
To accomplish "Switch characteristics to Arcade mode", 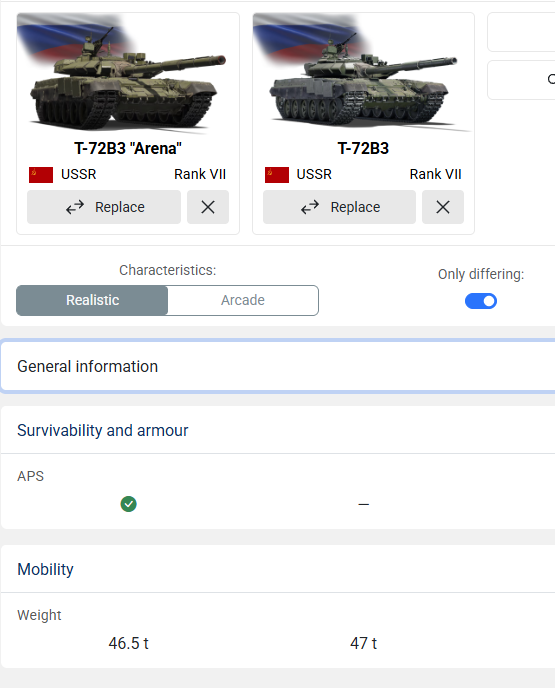I will [243, 300].
